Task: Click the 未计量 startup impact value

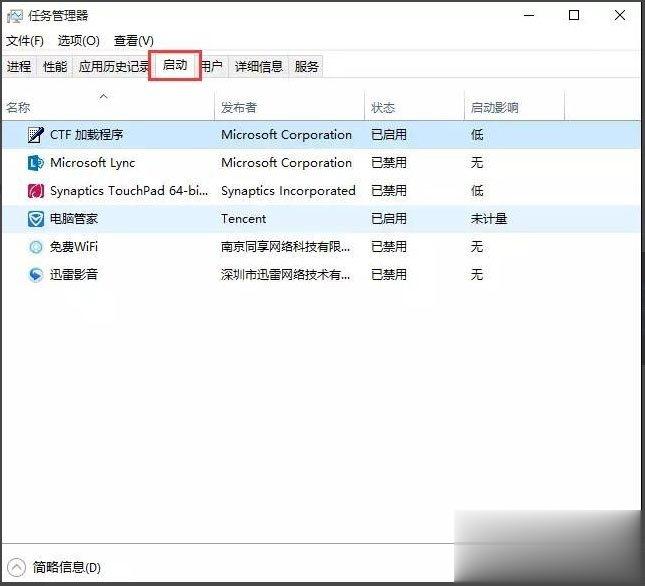Action: (x=489, y=219)
